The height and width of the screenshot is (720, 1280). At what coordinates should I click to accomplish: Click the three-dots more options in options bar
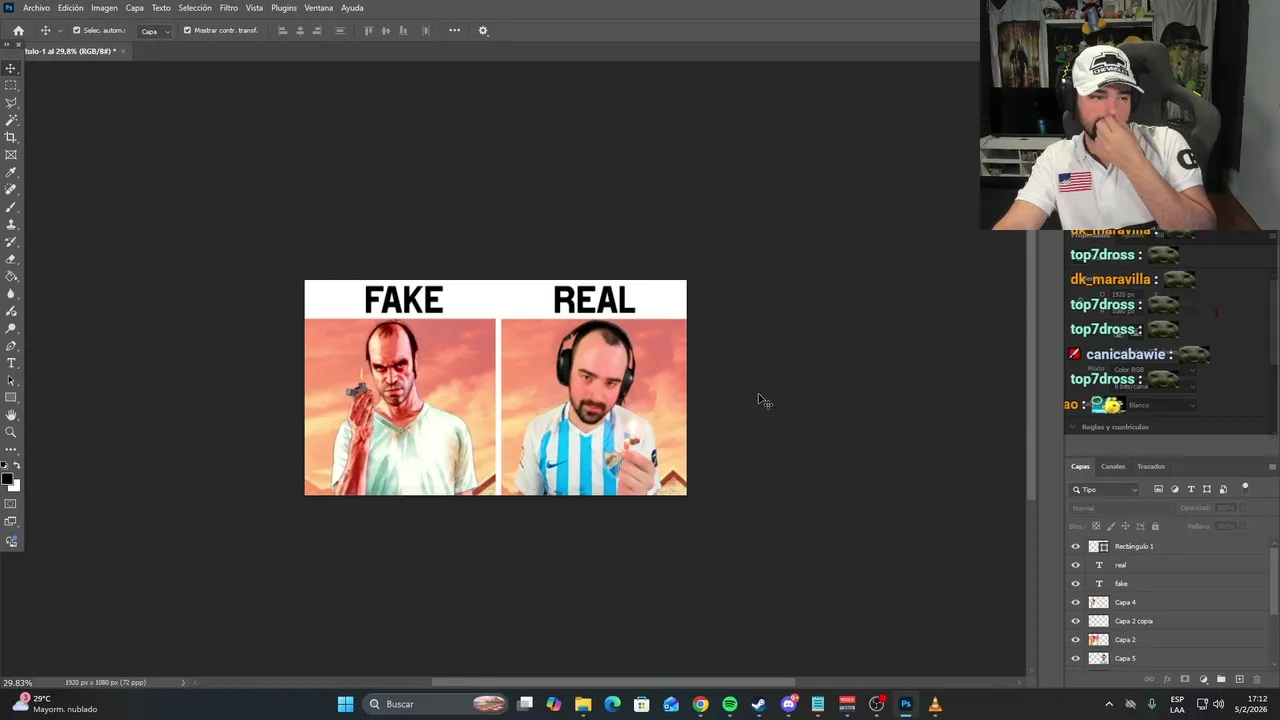454,30
